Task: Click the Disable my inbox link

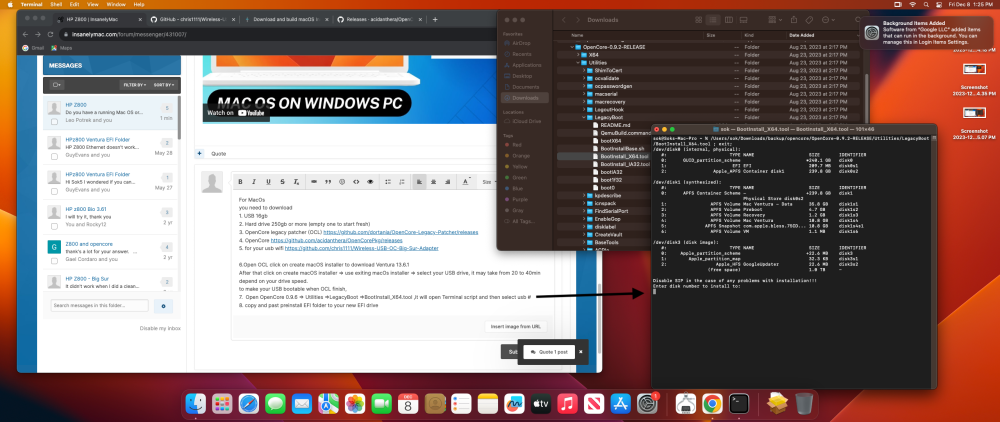Action: click(x=160, y=328)
